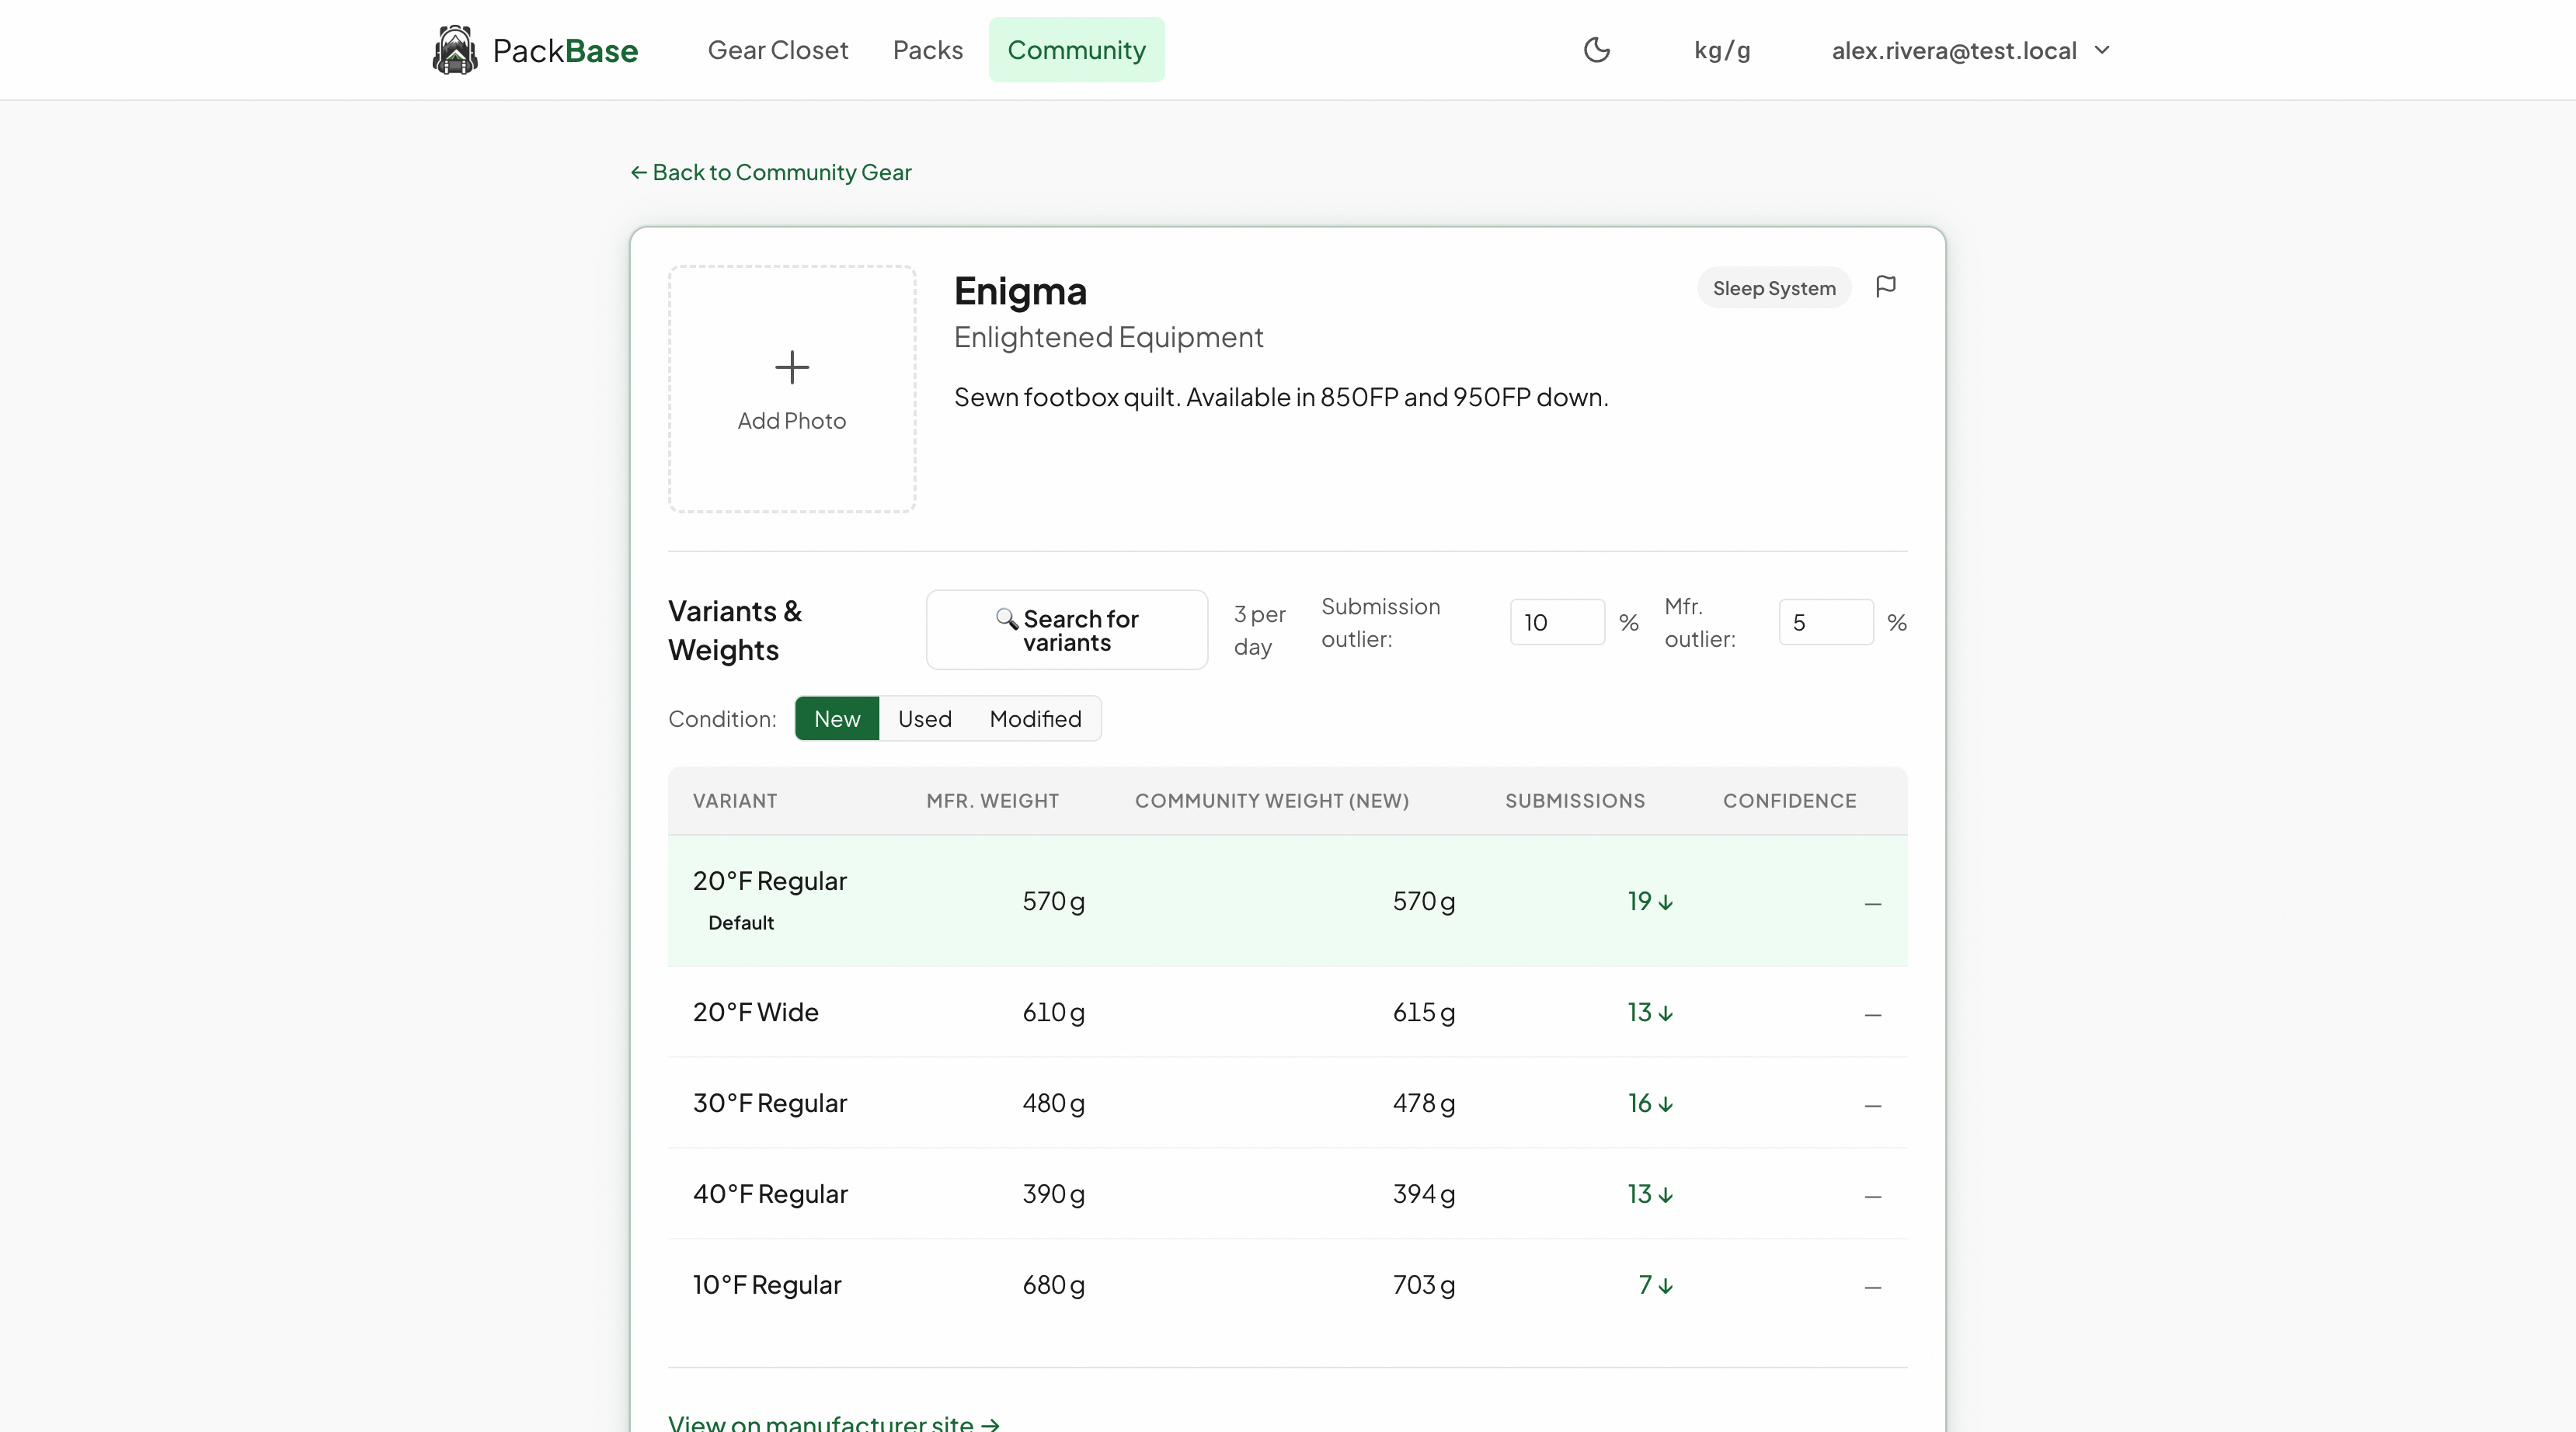Click the 40°F Regular variant name
2576x1432 pixels.
point(770,1194)
